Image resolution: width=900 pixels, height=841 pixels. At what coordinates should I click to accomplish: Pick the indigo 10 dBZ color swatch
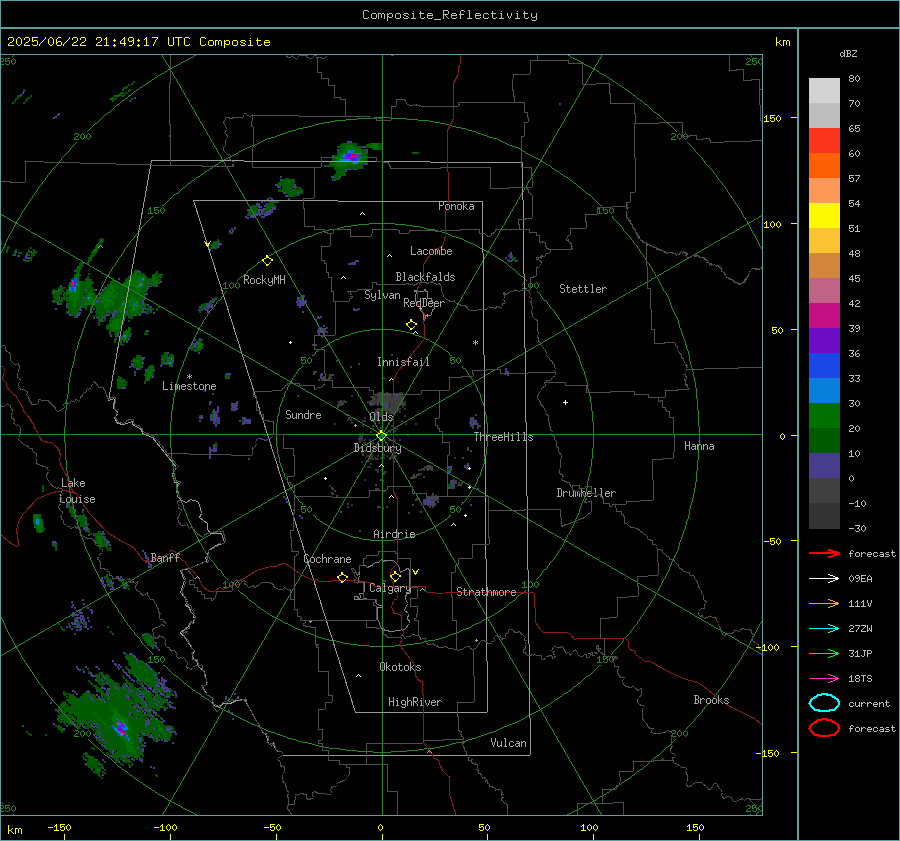(x=824, y=465)
